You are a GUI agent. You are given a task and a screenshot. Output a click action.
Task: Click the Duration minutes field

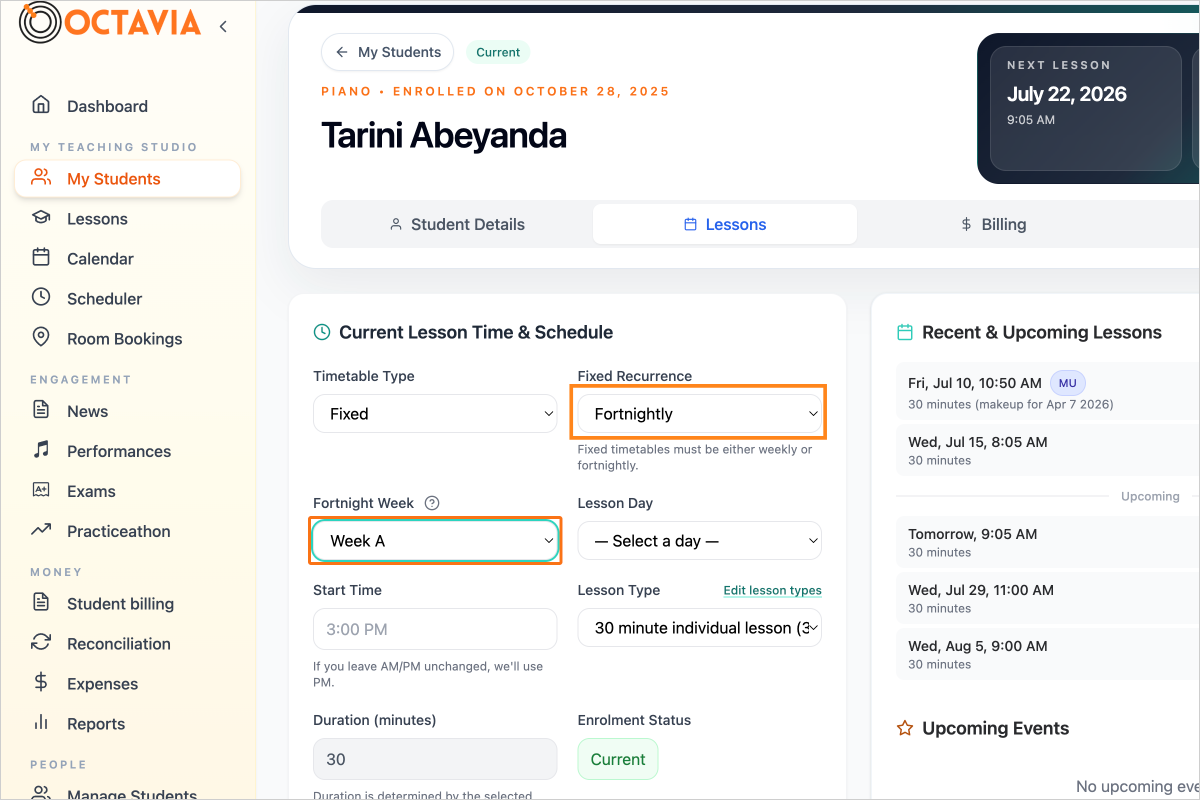[x=435, y=759]
